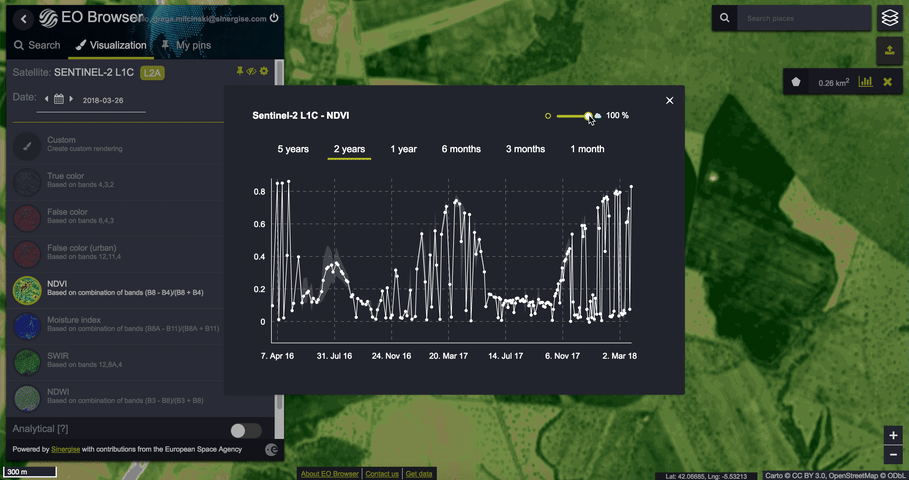Select the Custom rendering layer
Viewport: 909px width, 480px height.
[116, 144]
